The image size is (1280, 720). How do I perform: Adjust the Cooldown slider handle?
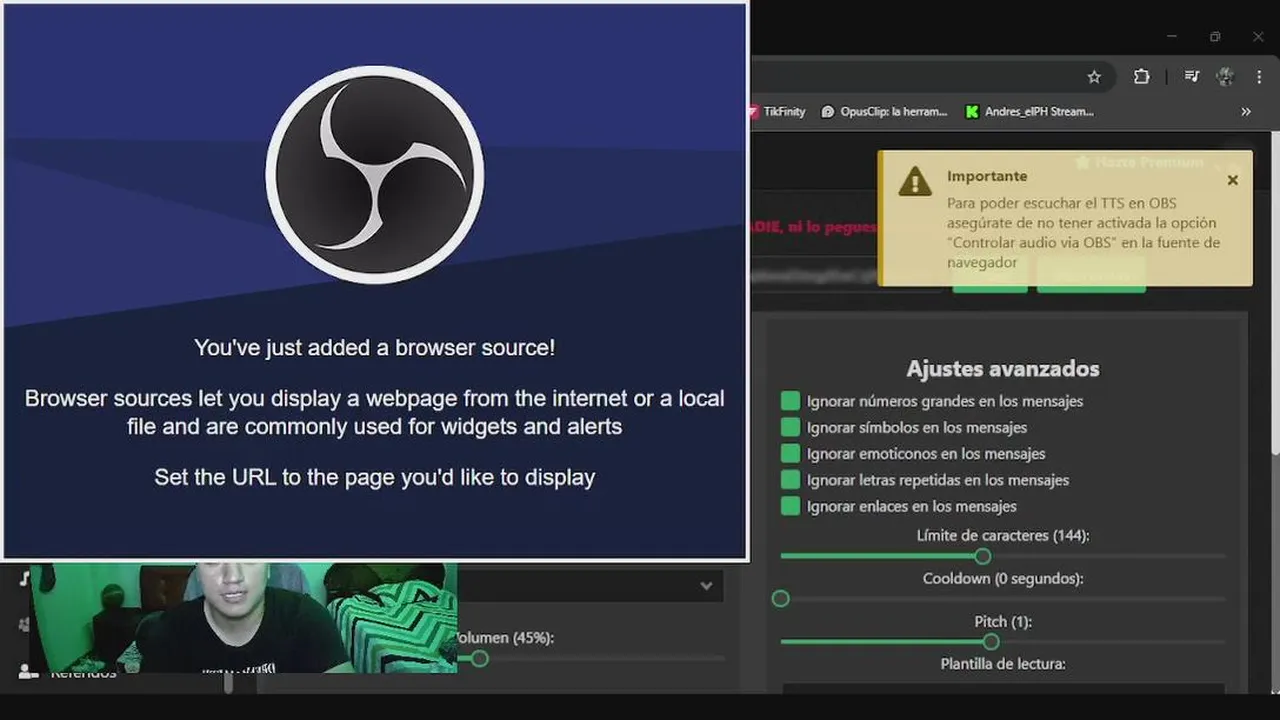point(781,599)
